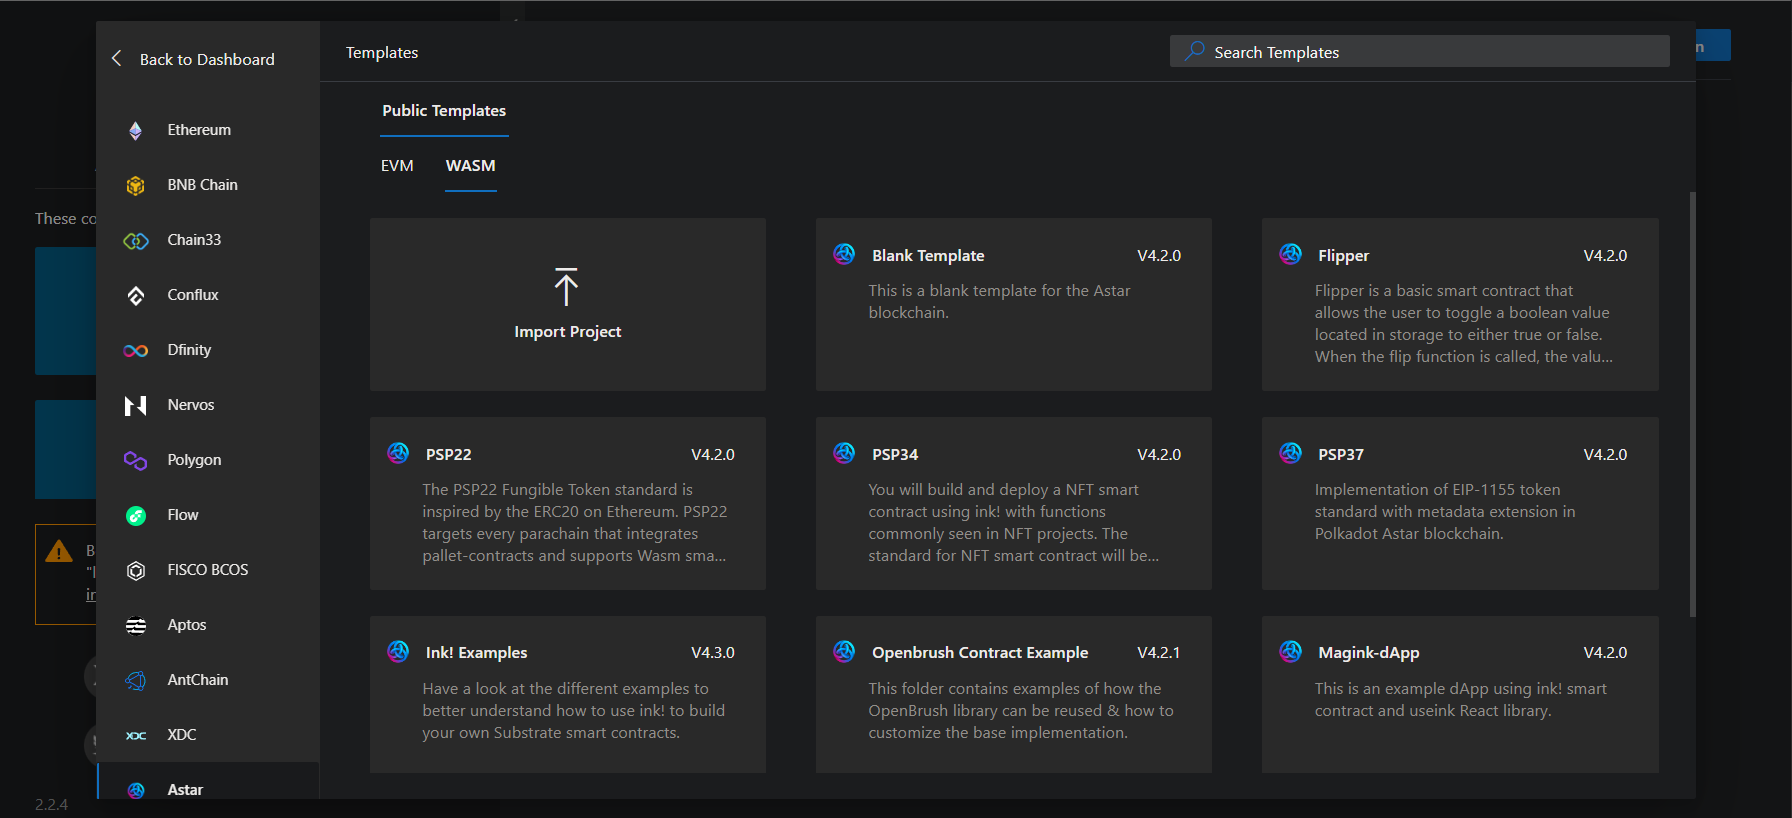1792x818 pixels.
Task: Click the Chain33 logo icon
Action: [136, 241]
